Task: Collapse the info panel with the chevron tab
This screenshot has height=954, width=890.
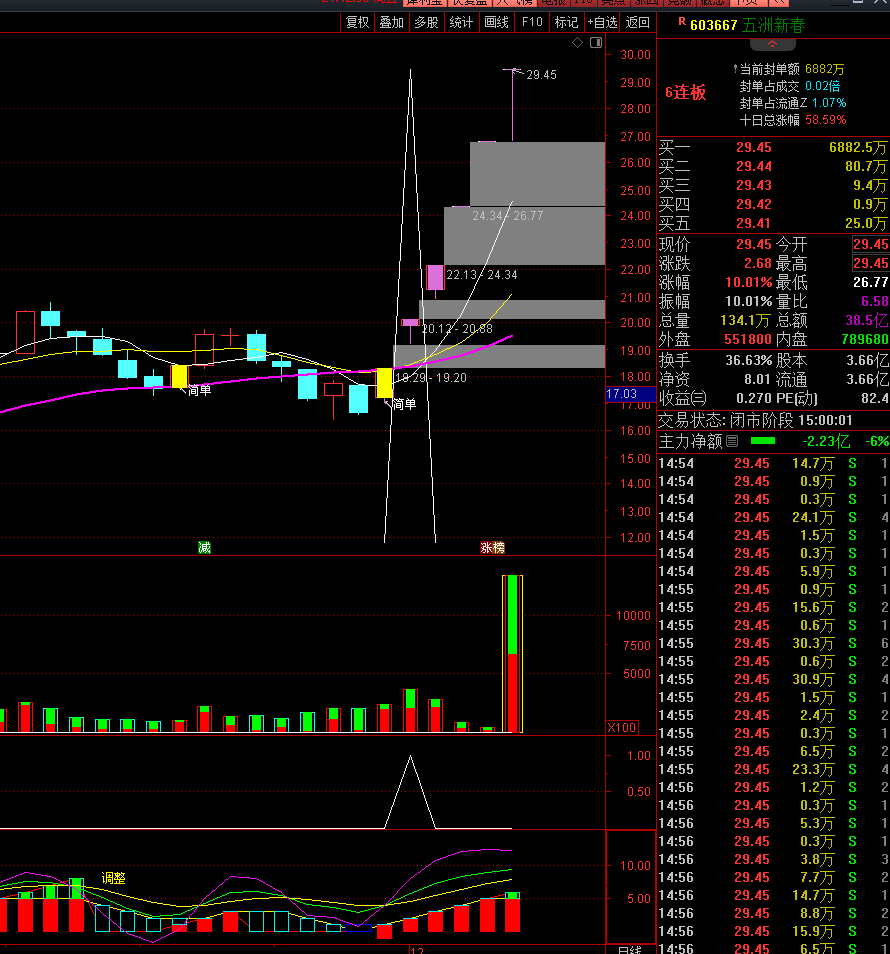Action: tap(773, 44)
